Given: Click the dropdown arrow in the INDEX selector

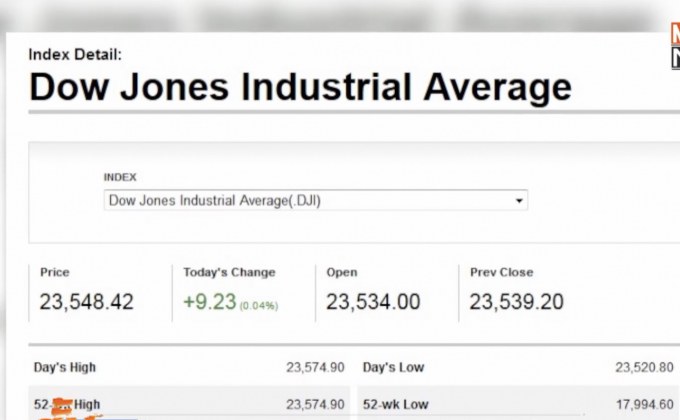Looking at the screenshot, I should click(519, 201).
